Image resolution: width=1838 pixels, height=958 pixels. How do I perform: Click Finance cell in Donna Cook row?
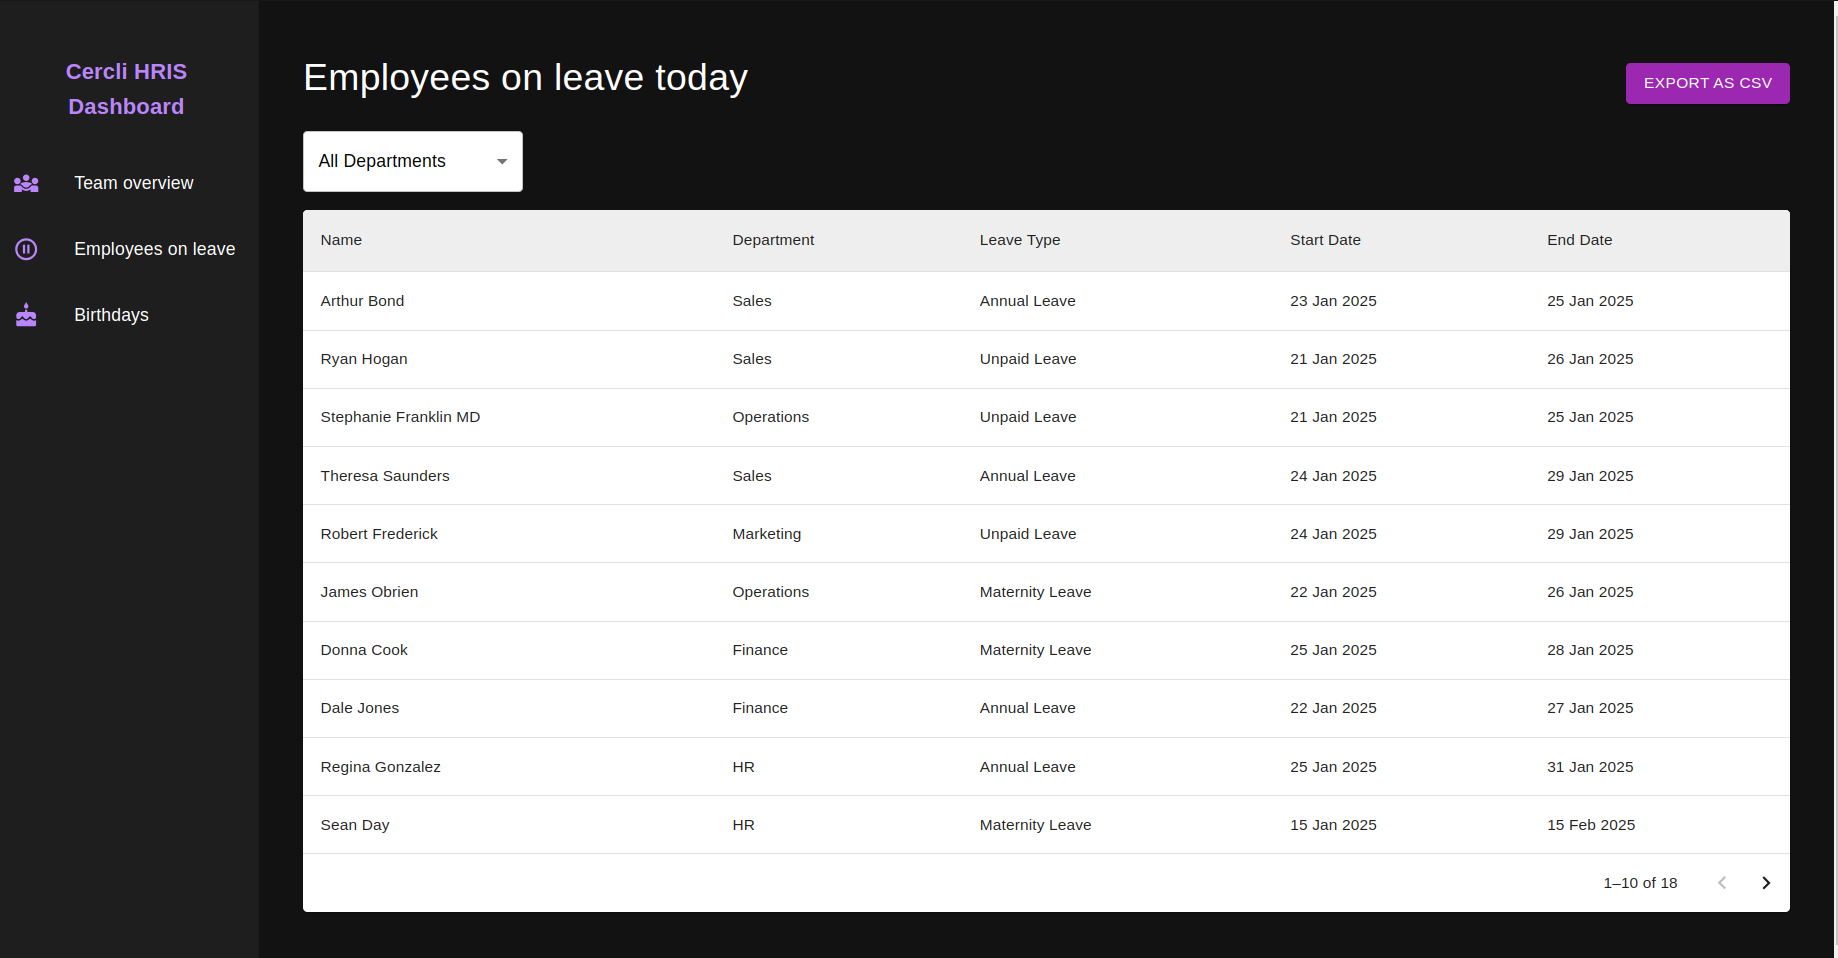[x=760, y=650]
